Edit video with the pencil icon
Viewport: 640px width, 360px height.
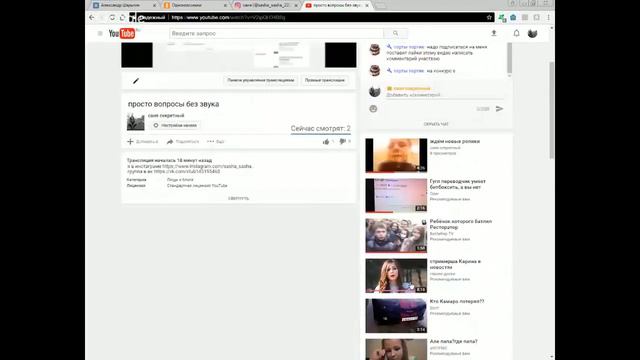136,81
